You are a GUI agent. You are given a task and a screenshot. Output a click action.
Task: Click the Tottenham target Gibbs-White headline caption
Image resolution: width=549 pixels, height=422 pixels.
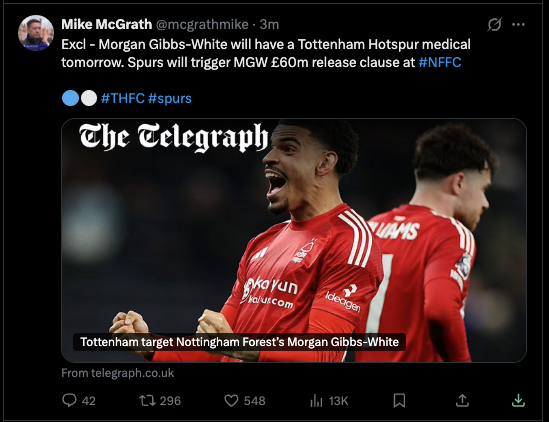tap(239, 342)
